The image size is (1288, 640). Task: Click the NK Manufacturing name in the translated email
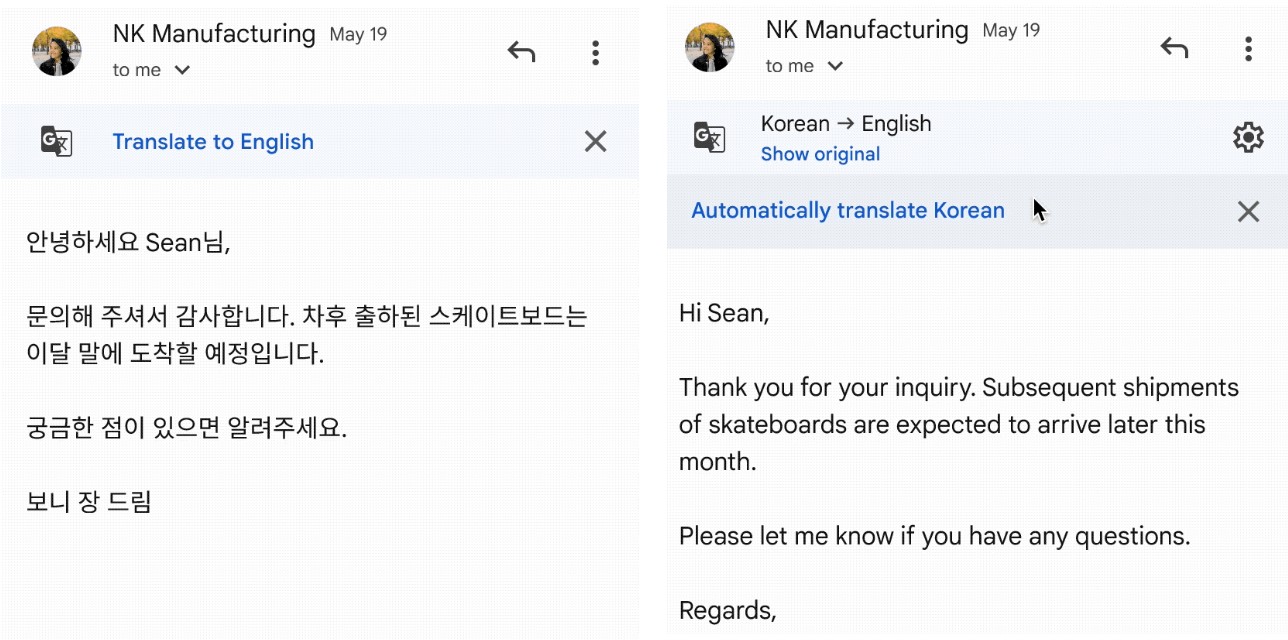point(867,30)
